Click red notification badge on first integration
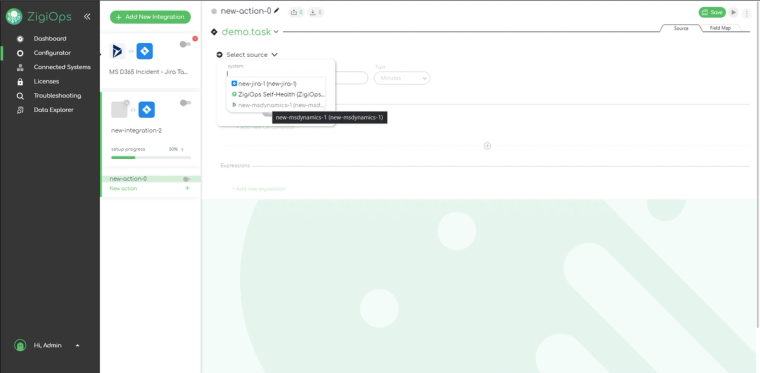760x373 pixels. (x=195, y=39)
